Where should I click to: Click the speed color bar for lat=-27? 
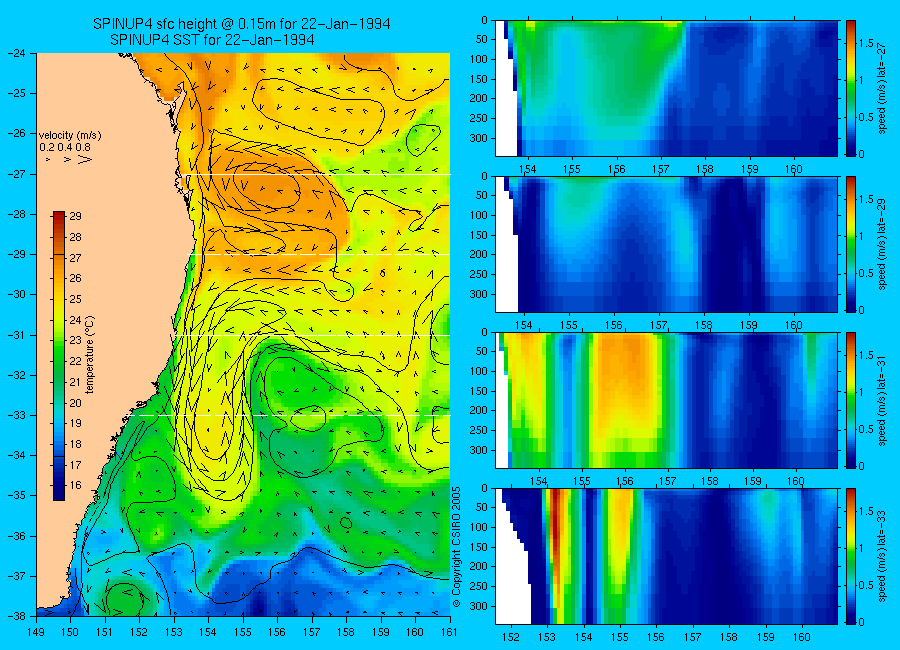click(x=850, y=88)
